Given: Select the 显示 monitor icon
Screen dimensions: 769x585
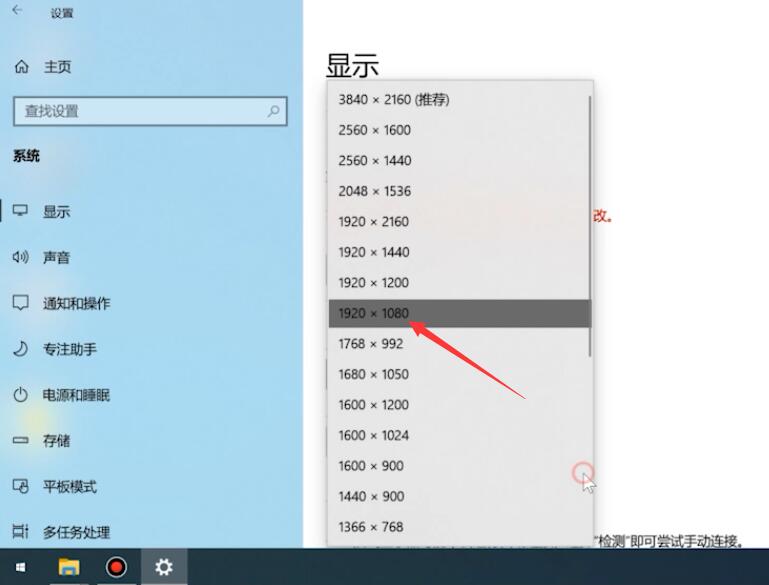Looking at the screenshot, I should click(20, 211).
